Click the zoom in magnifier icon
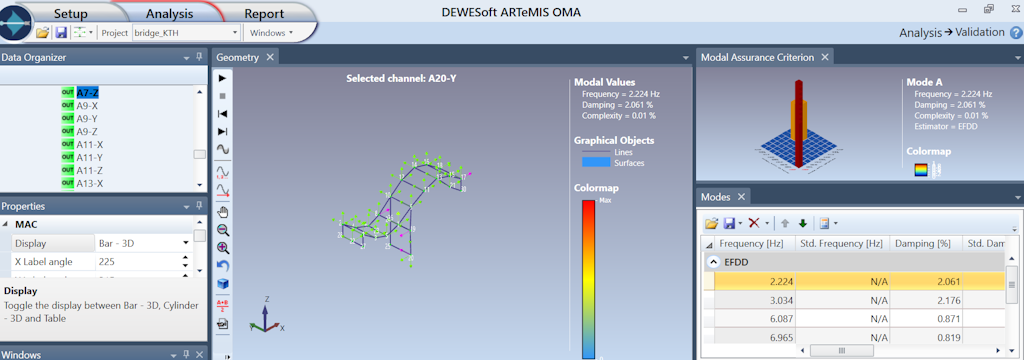Image resolution: width=1024 pixels, height=360 pixels. click(x=223, y=248)
